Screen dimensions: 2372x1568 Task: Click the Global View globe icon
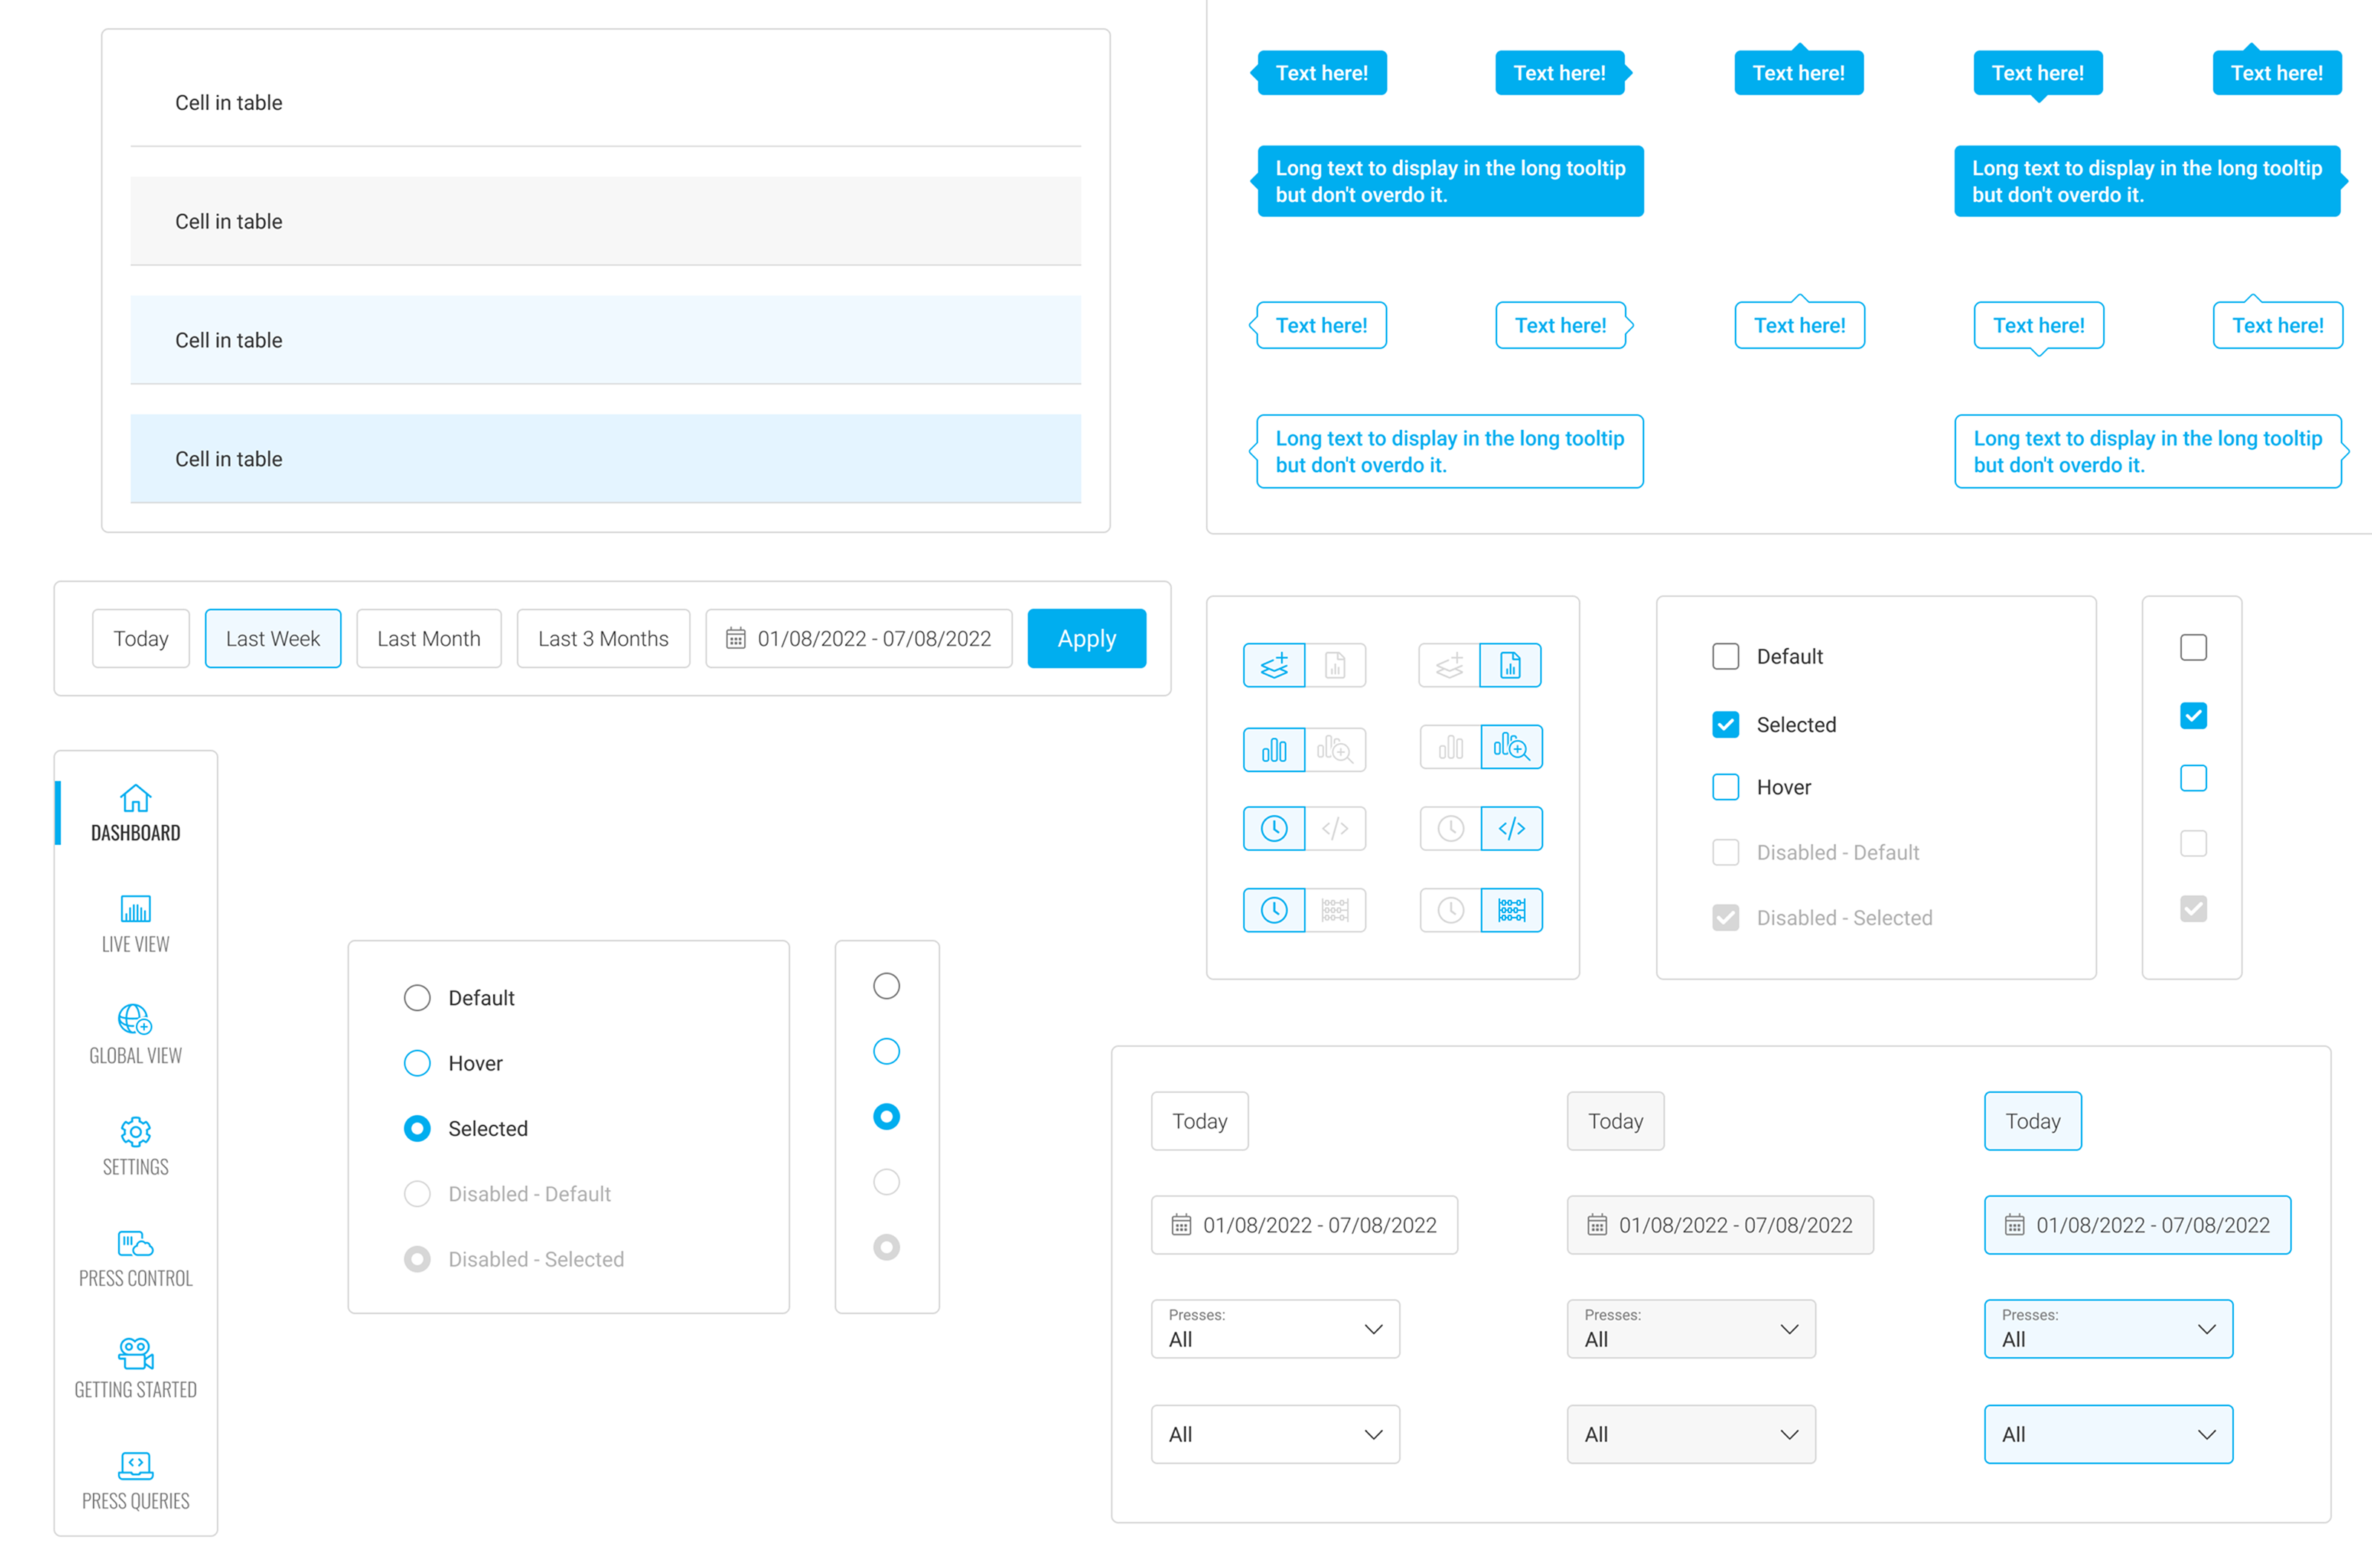click(135, 1021)
